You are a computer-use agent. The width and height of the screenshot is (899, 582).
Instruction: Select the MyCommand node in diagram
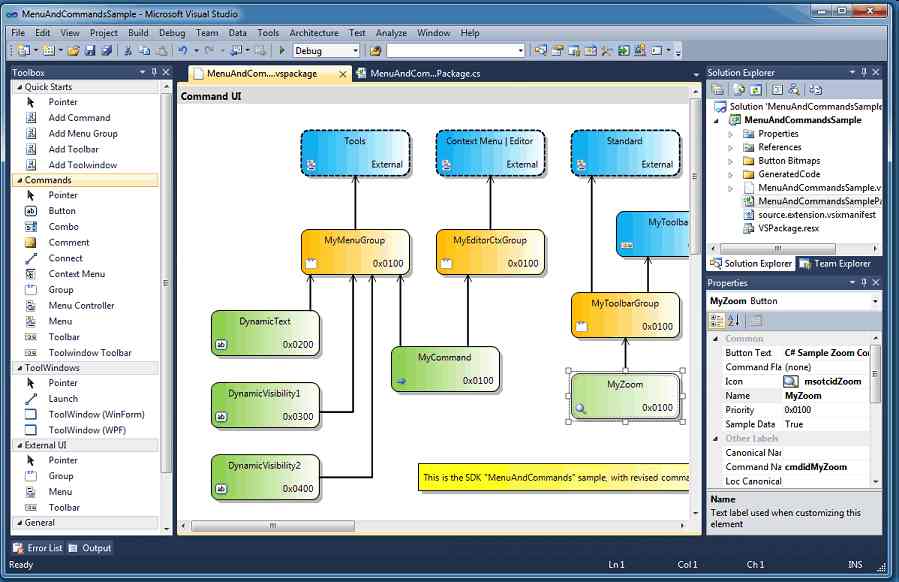click(445, 369)
